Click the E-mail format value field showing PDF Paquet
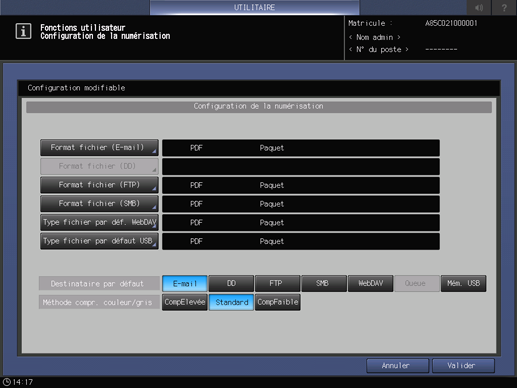517x388 pixels. click(301, 148)
